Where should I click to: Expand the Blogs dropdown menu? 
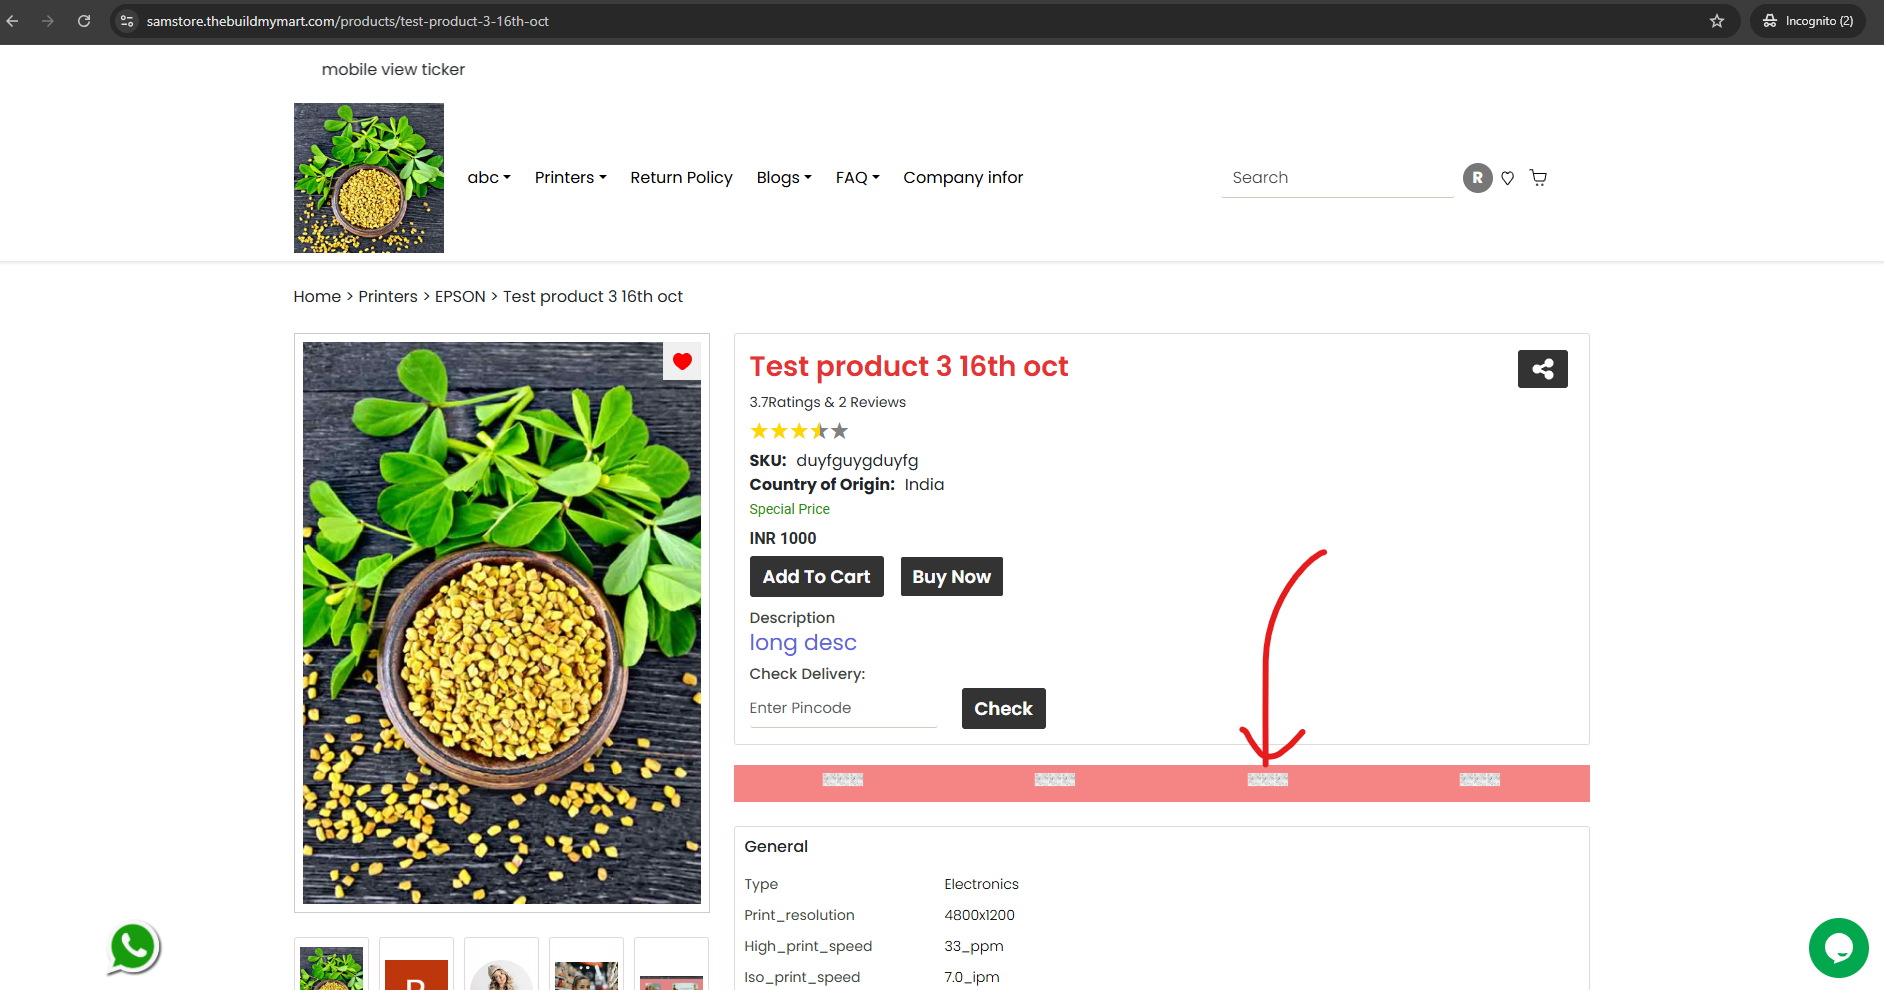784,178
